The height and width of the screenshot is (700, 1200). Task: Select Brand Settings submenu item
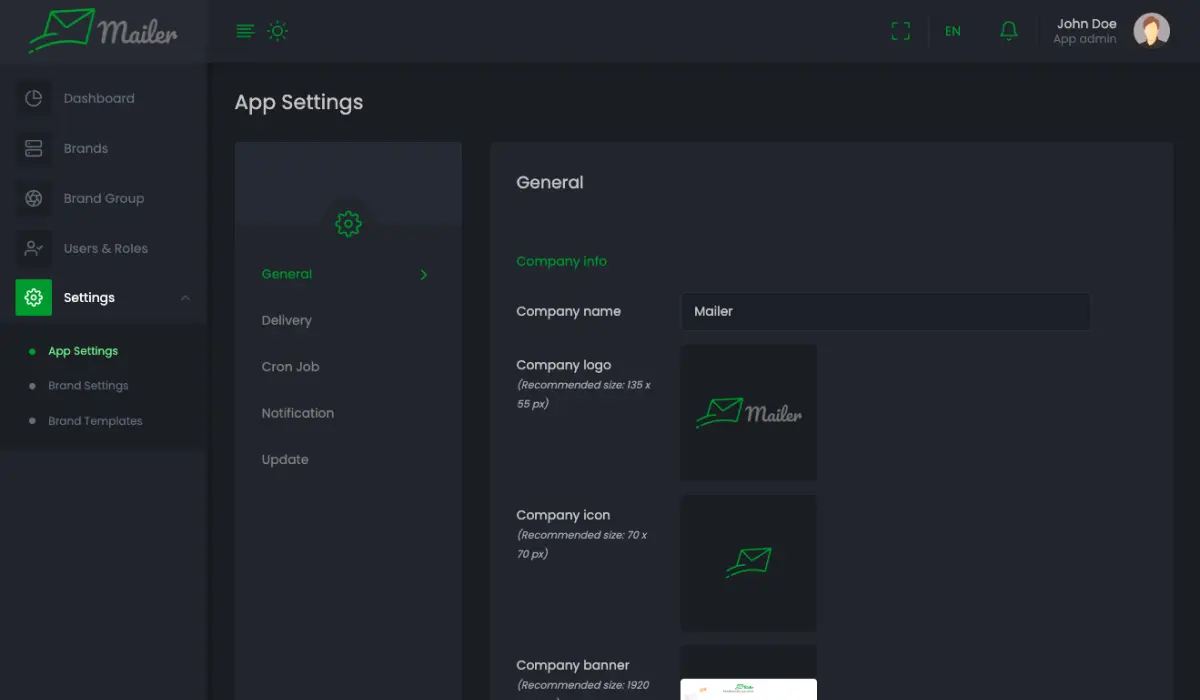[x=88, y=386]
